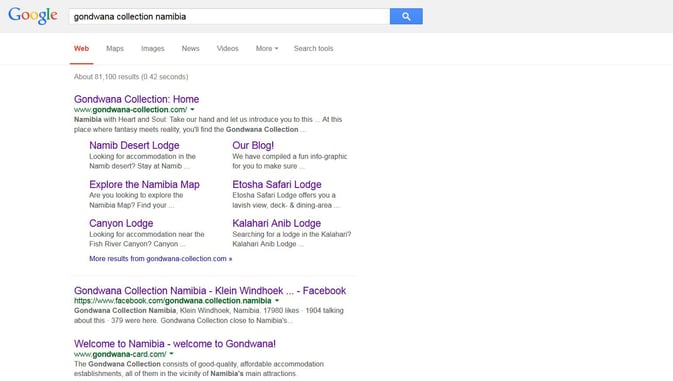This screenshot has width=673, height=381.
Task: Expand dropdown arrow next to gondwana-card.com URL
Action: (x=171, y=354)
